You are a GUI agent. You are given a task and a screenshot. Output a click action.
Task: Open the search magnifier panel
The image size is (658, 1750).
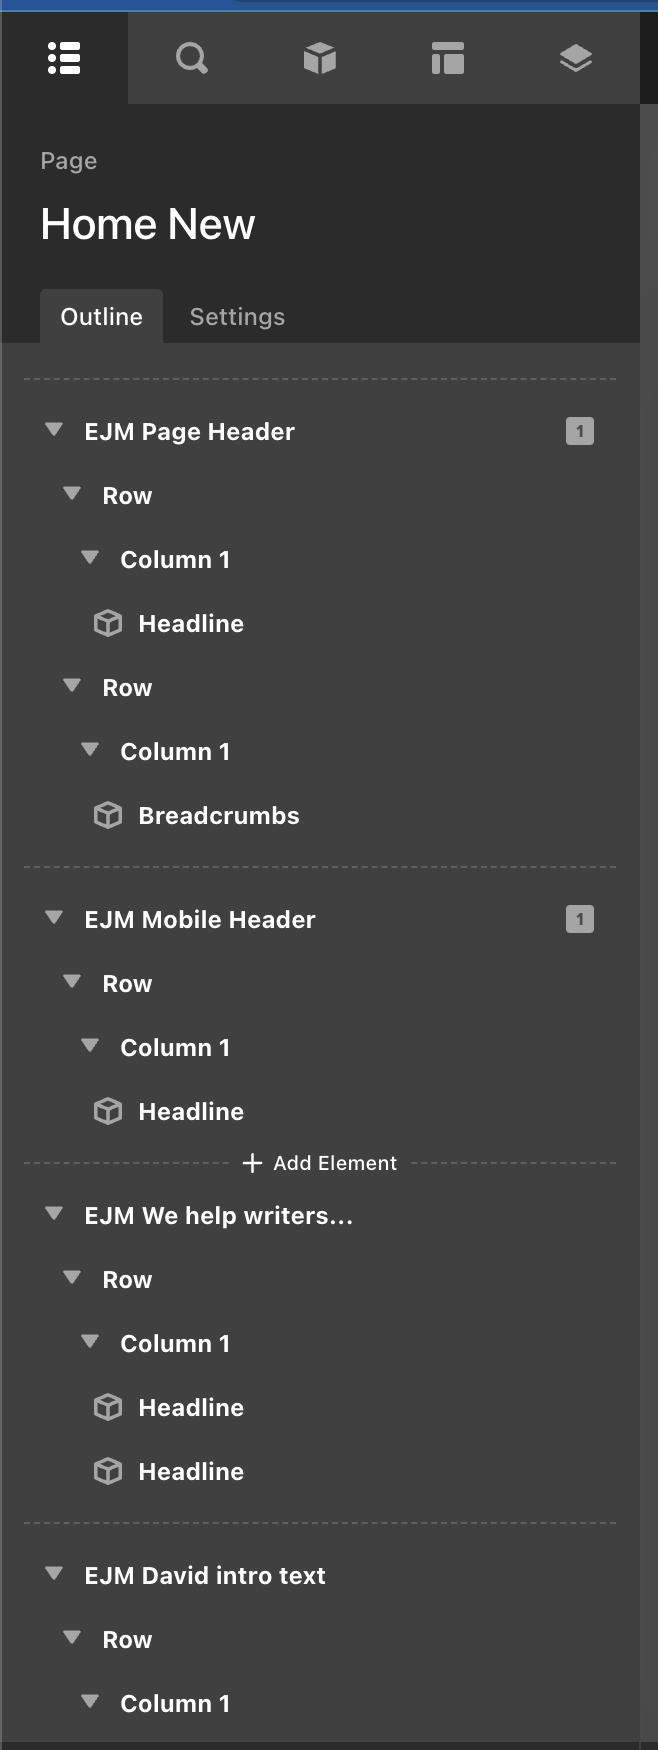191,59
